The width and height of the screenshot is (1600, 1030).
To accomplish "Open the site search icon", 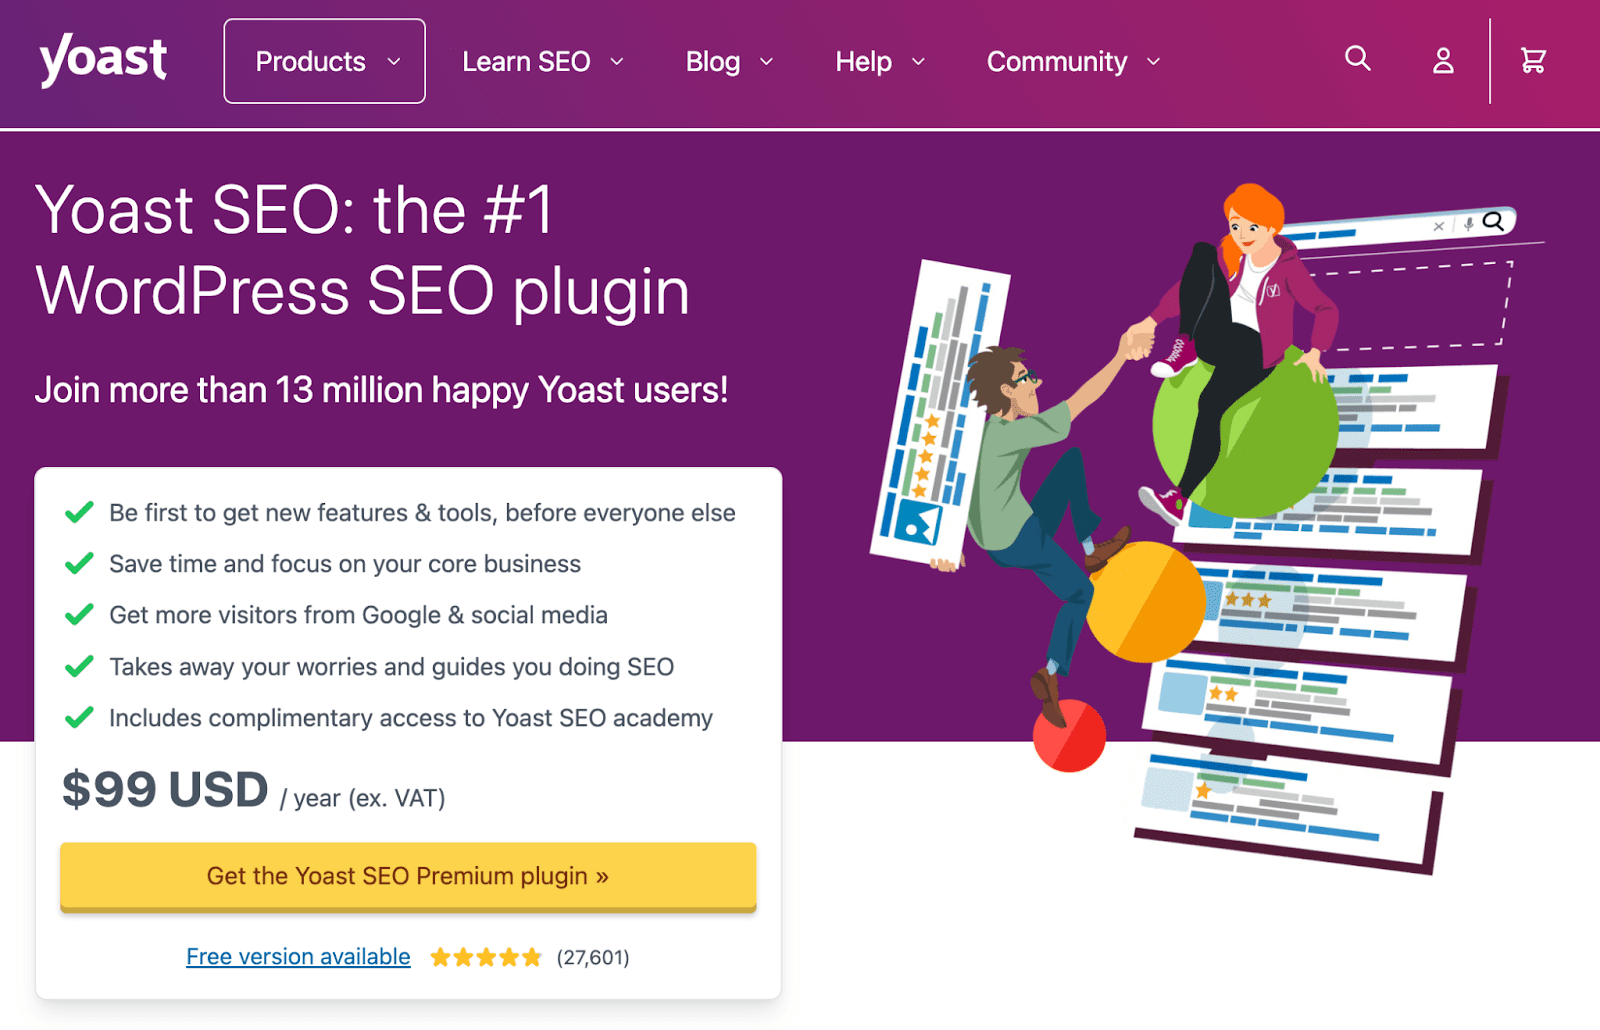I will 1357,59.
